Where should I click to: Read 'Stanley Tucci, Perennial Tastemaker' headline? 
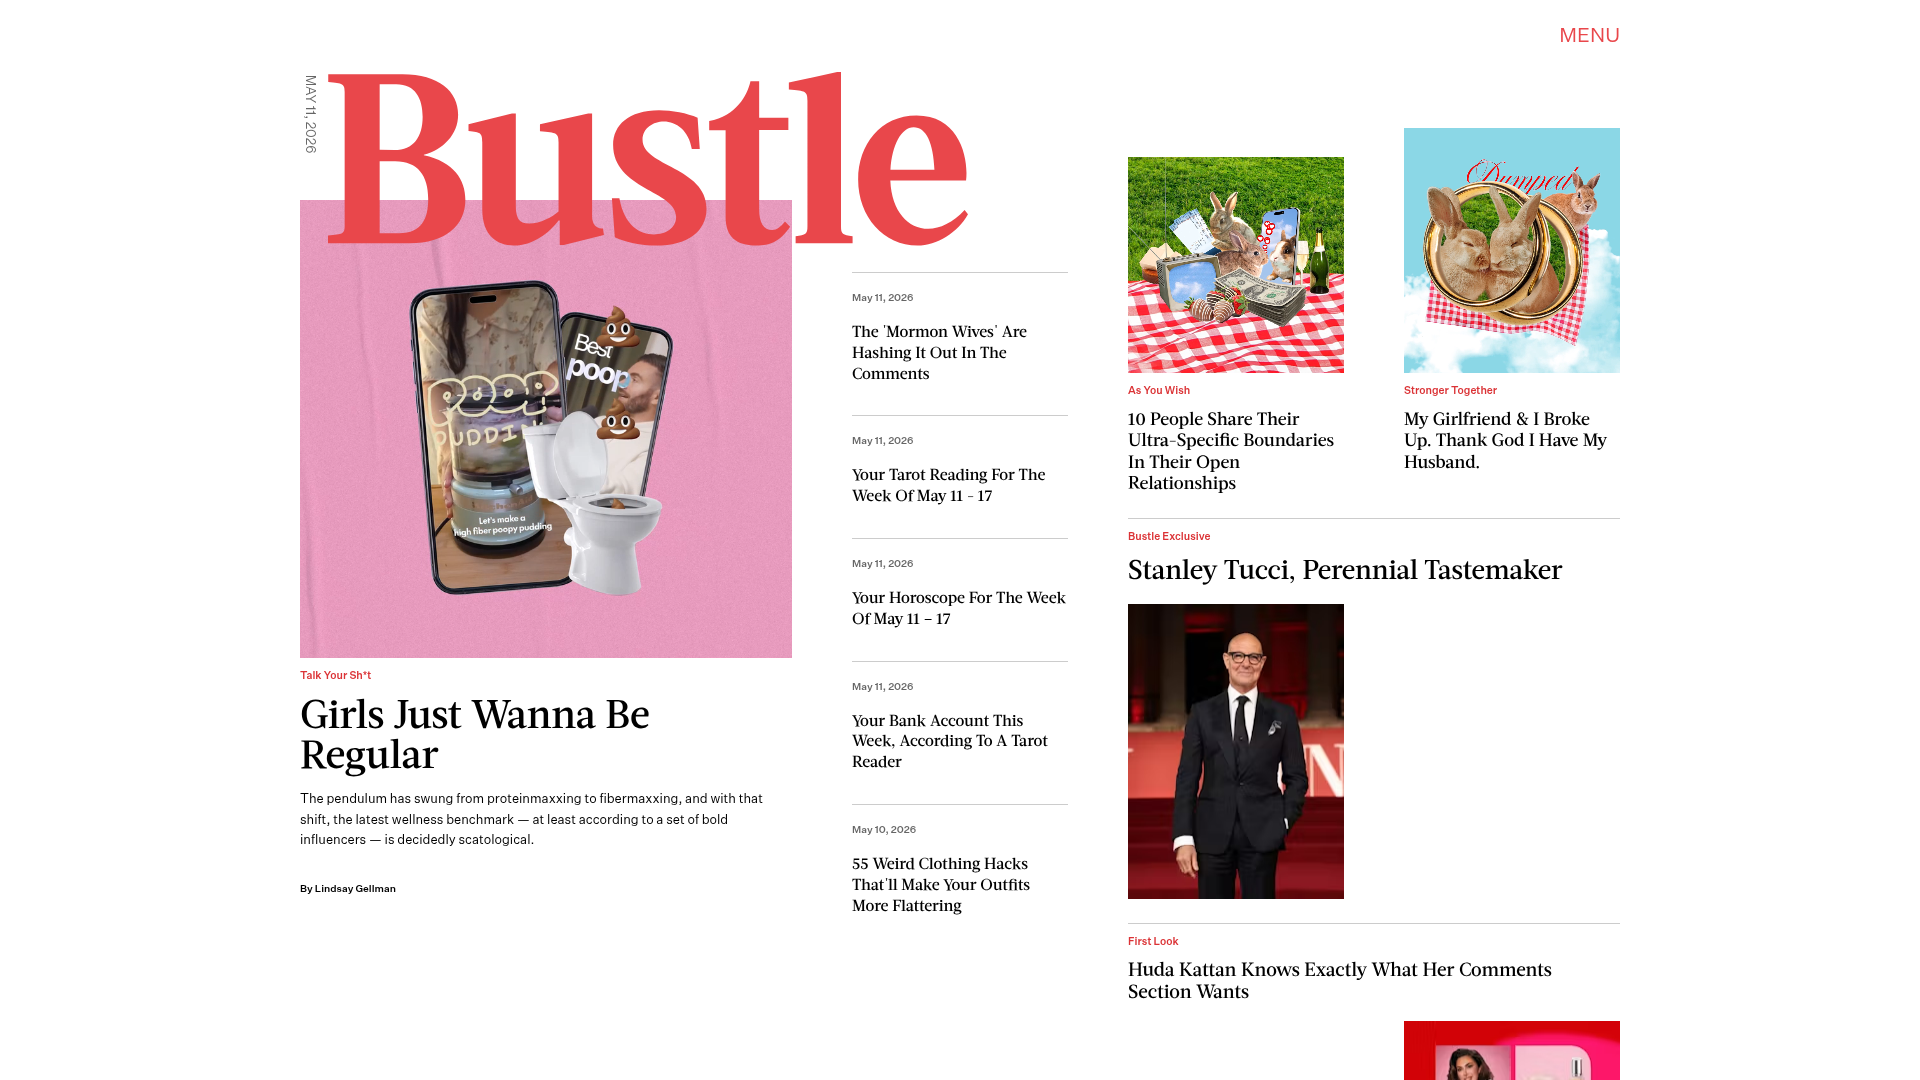pos(1345,570)
